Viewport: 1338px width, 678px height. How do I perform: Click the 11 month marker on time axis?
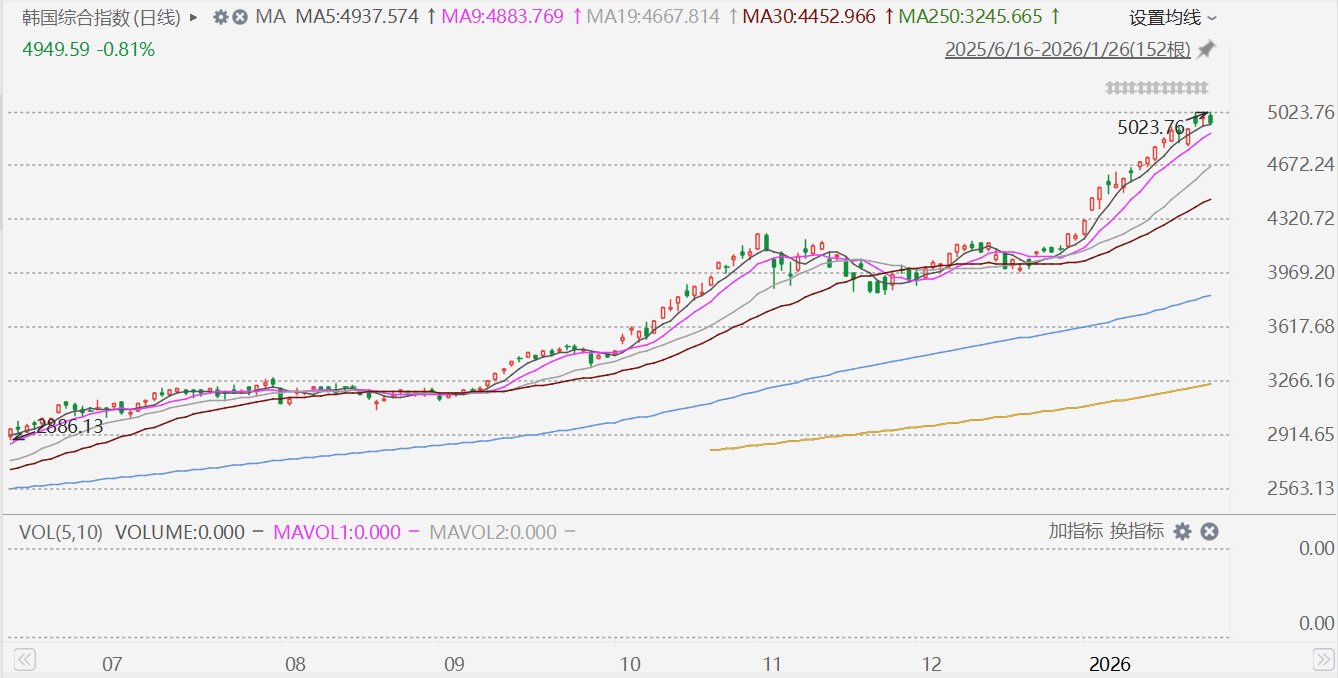pos(771,664)
